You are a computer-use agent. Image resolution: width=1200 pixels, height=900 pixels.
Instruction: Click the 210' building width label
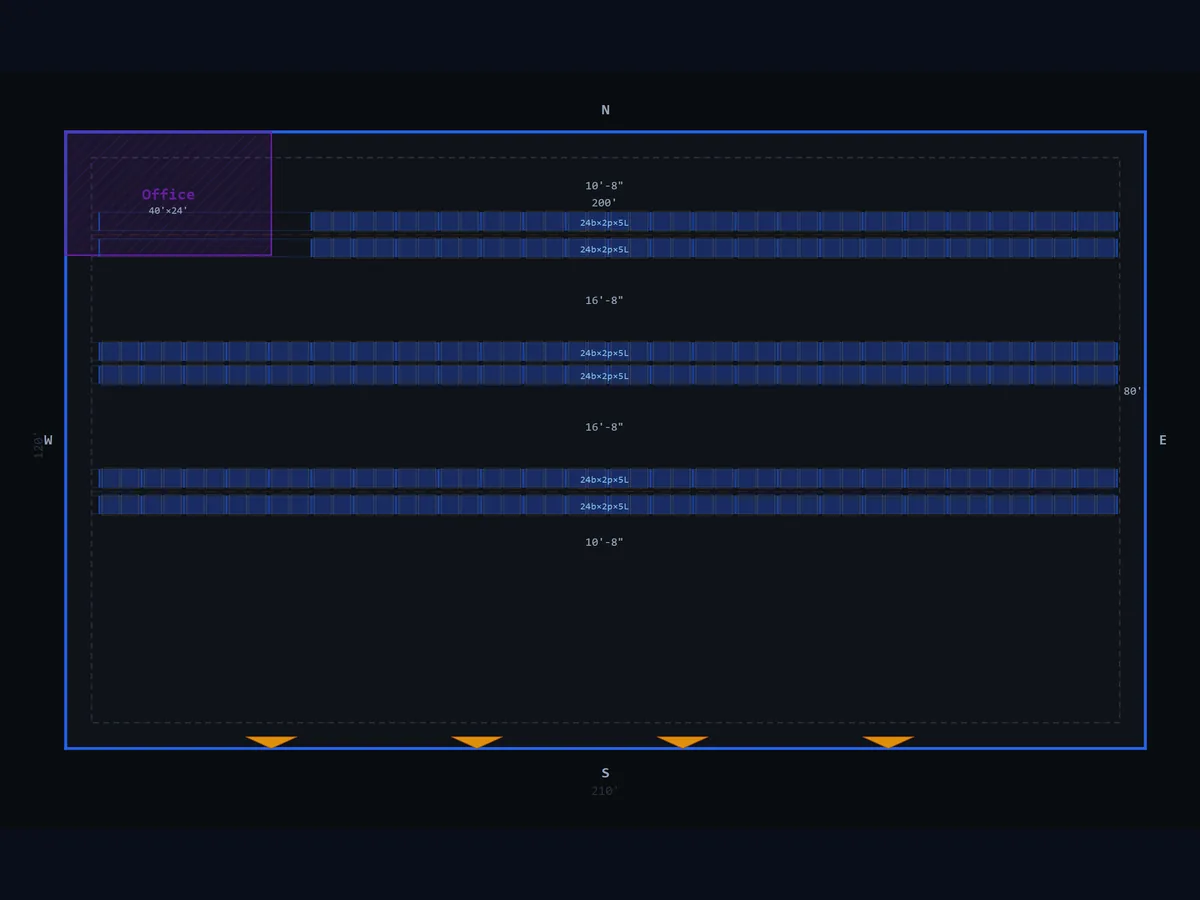point(604,791)
